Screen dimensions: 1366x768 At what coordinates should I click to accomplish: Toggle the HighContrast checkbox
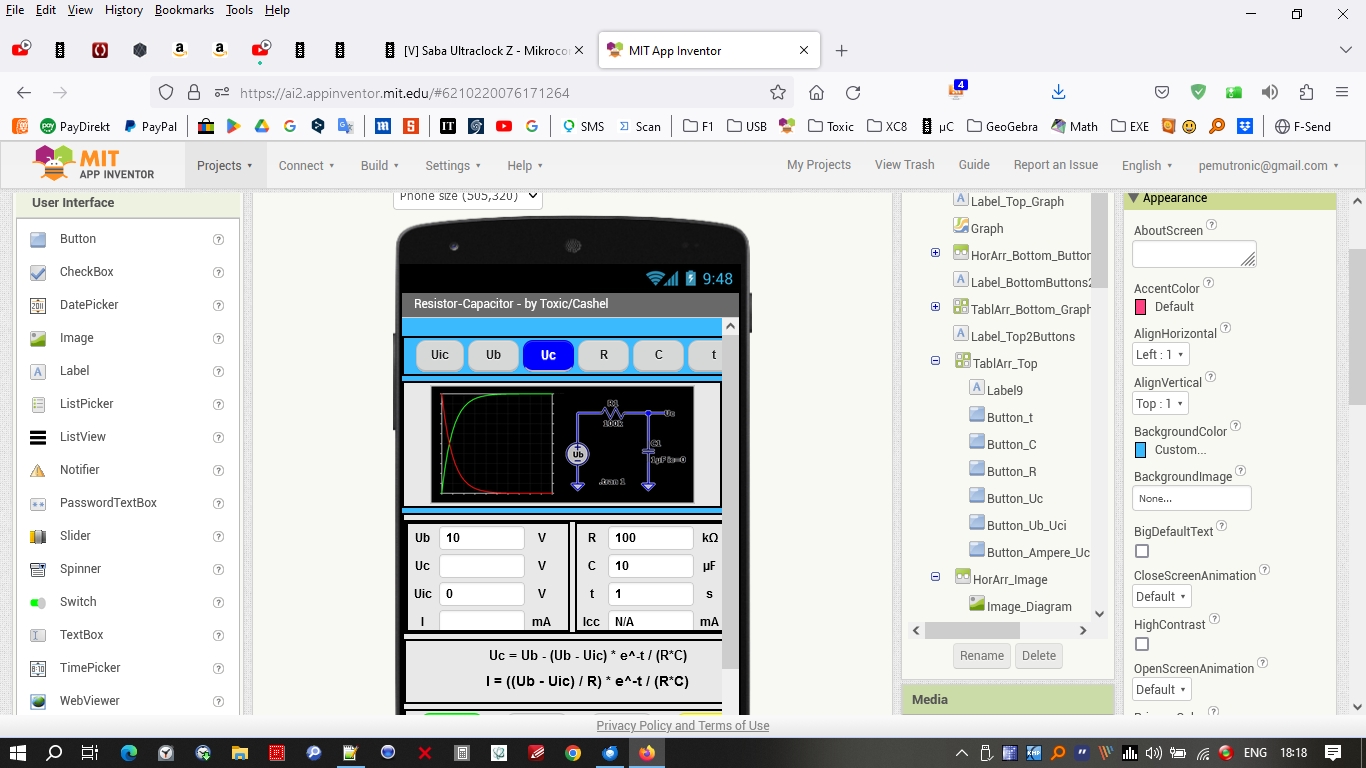click(x=1142, y=644)
